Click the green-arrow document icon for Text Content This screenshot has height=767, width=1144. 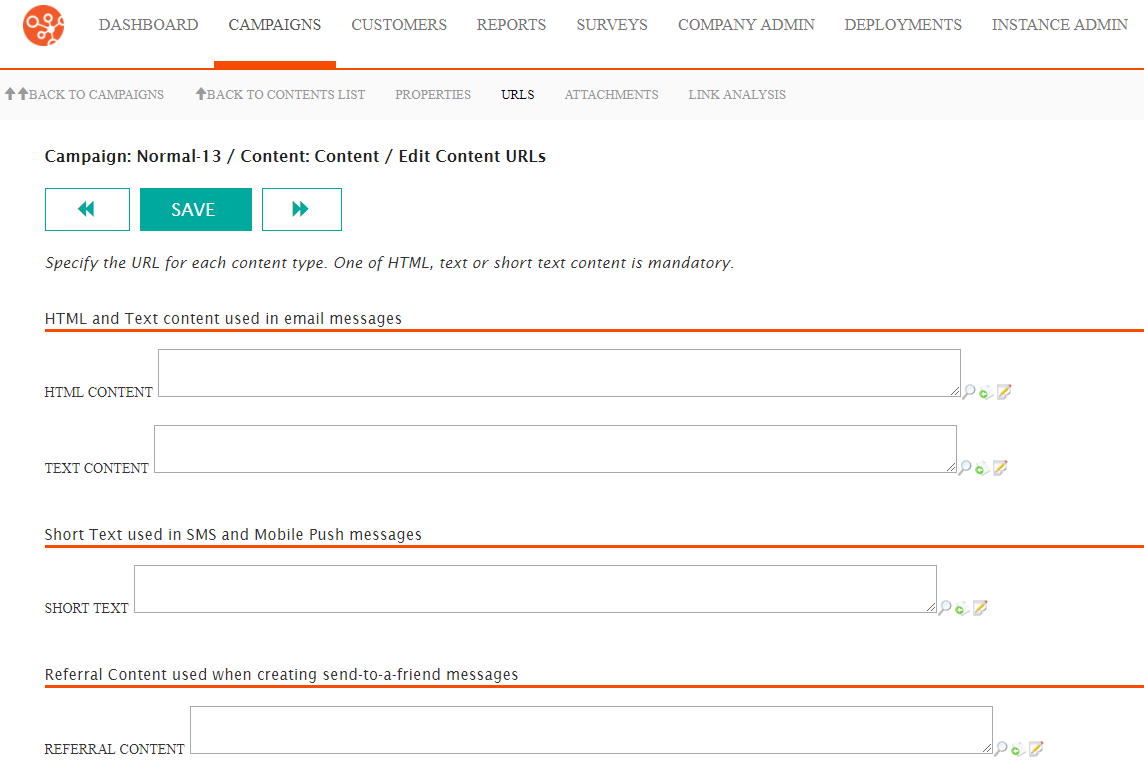coord(982,469)
